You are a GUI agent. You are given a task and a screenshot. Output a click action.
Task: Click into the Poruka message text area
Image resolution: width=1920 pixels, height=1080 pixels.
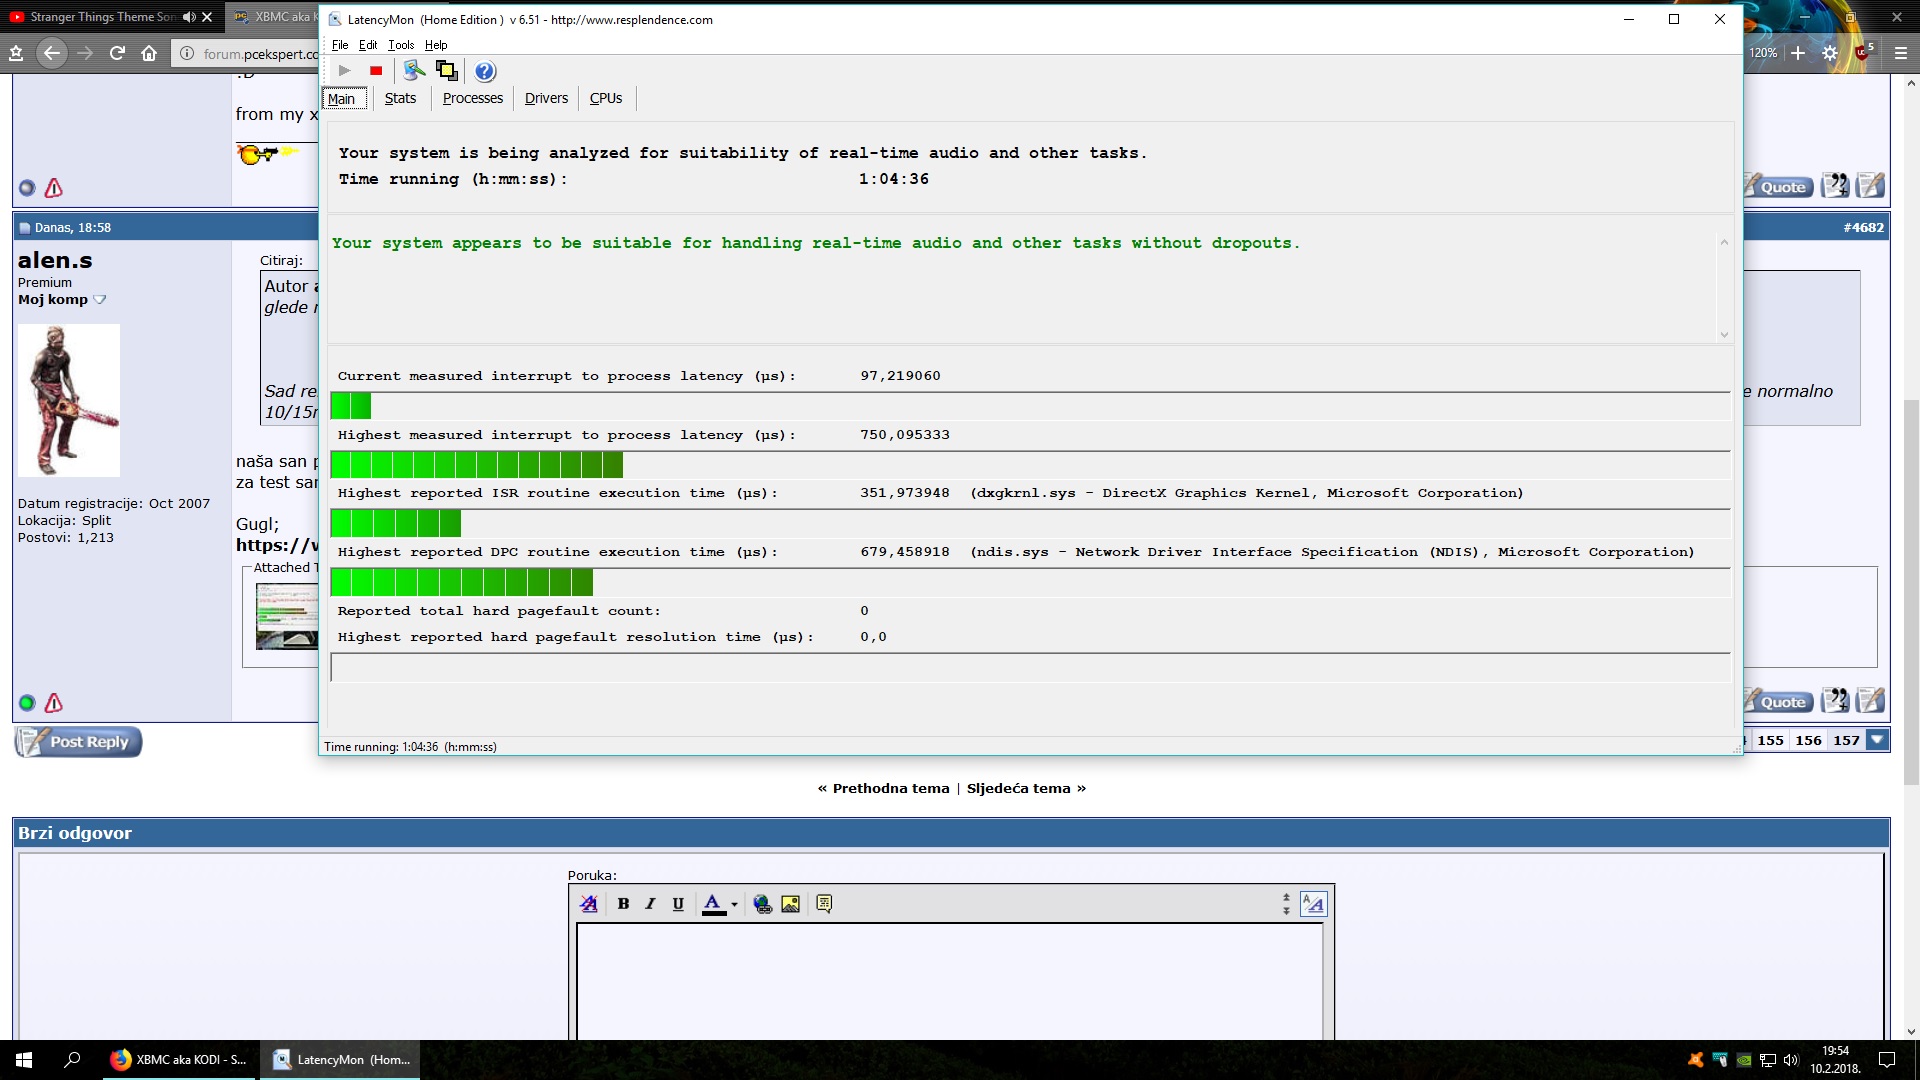click(950, 980)
